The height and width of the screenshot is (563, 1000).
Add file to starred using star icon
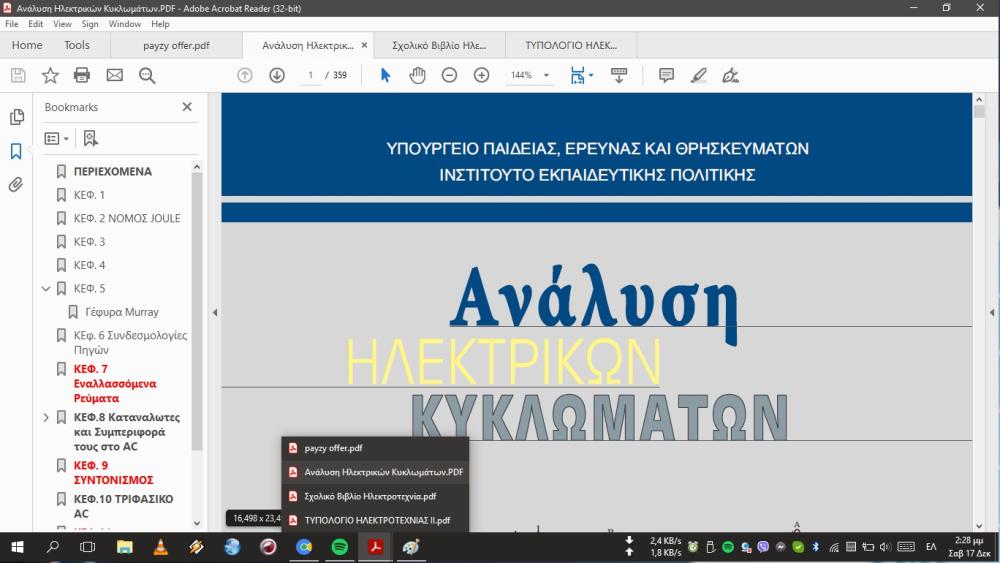pos(50,75)
